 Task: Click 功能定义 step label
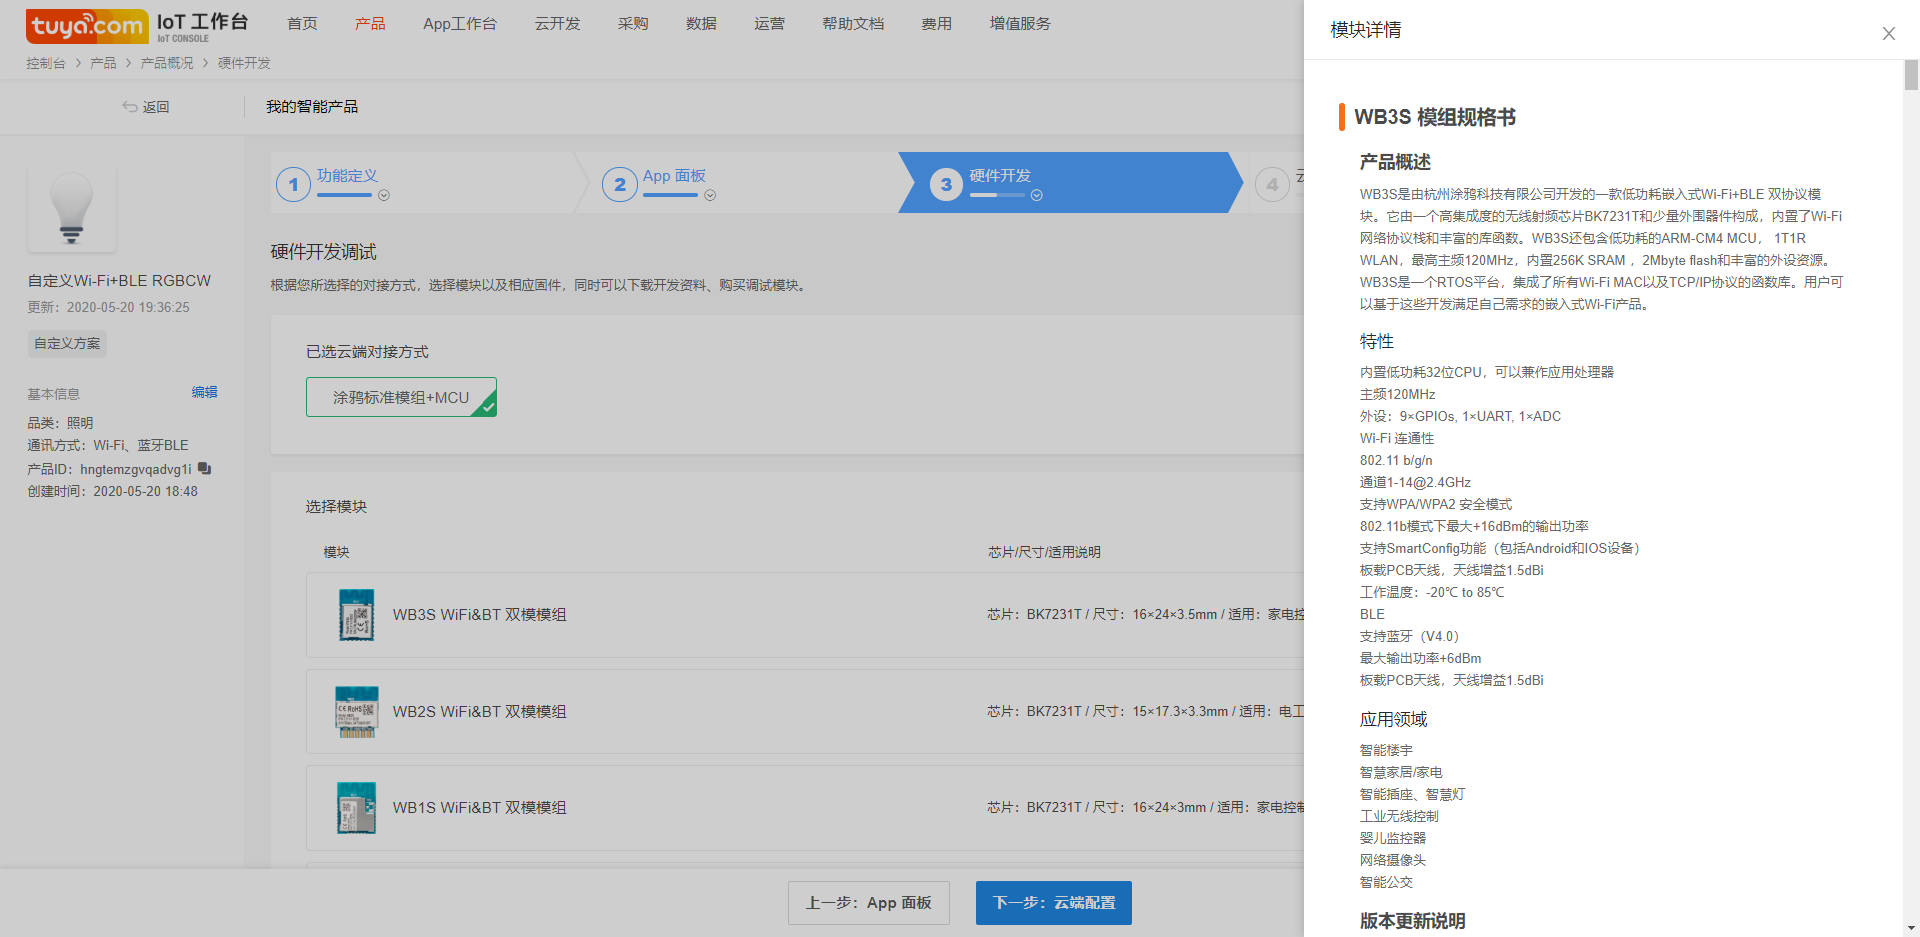click(x=347, y=176)
